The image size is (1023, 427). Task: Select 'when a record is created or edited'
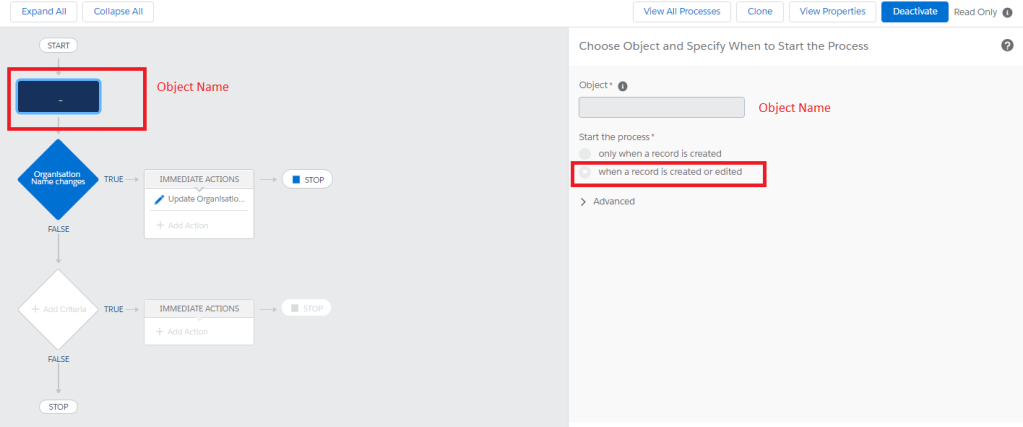coord(586,172)
